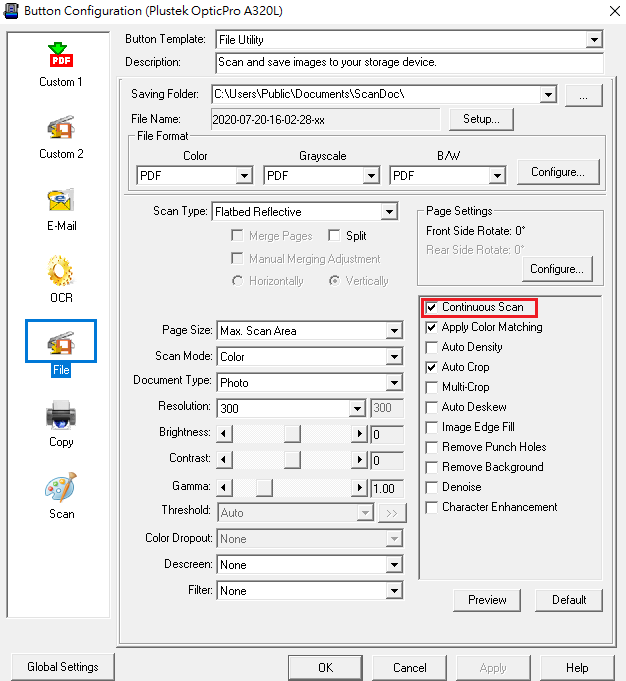Click the Description text field
Image resolution: width=626 pixels, height=681 pixels.
[409, 63]
